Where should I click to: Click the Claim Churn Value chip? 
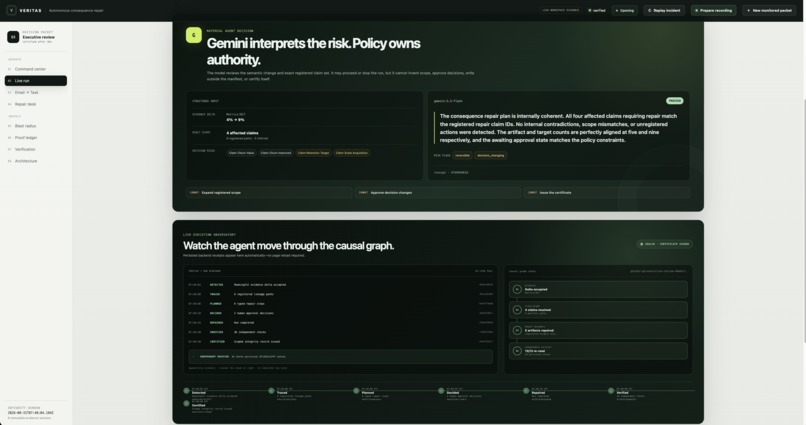tap(241, 153)
